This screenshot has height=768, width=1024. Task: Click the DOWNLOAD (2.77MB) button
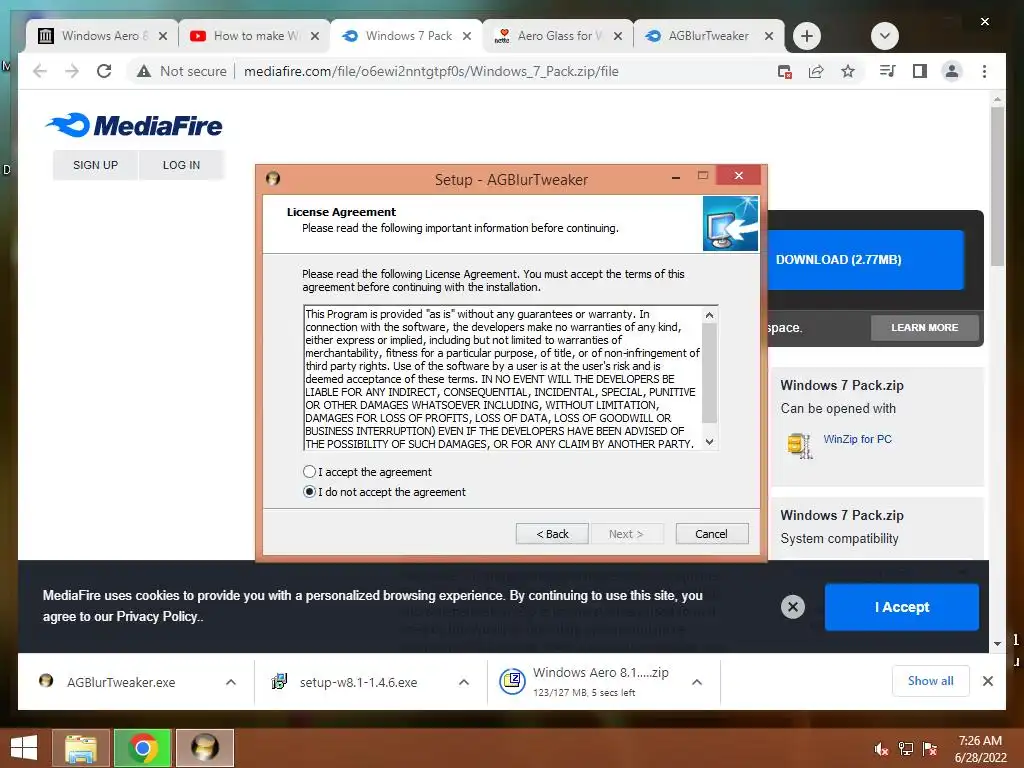(x=865, y=259)
